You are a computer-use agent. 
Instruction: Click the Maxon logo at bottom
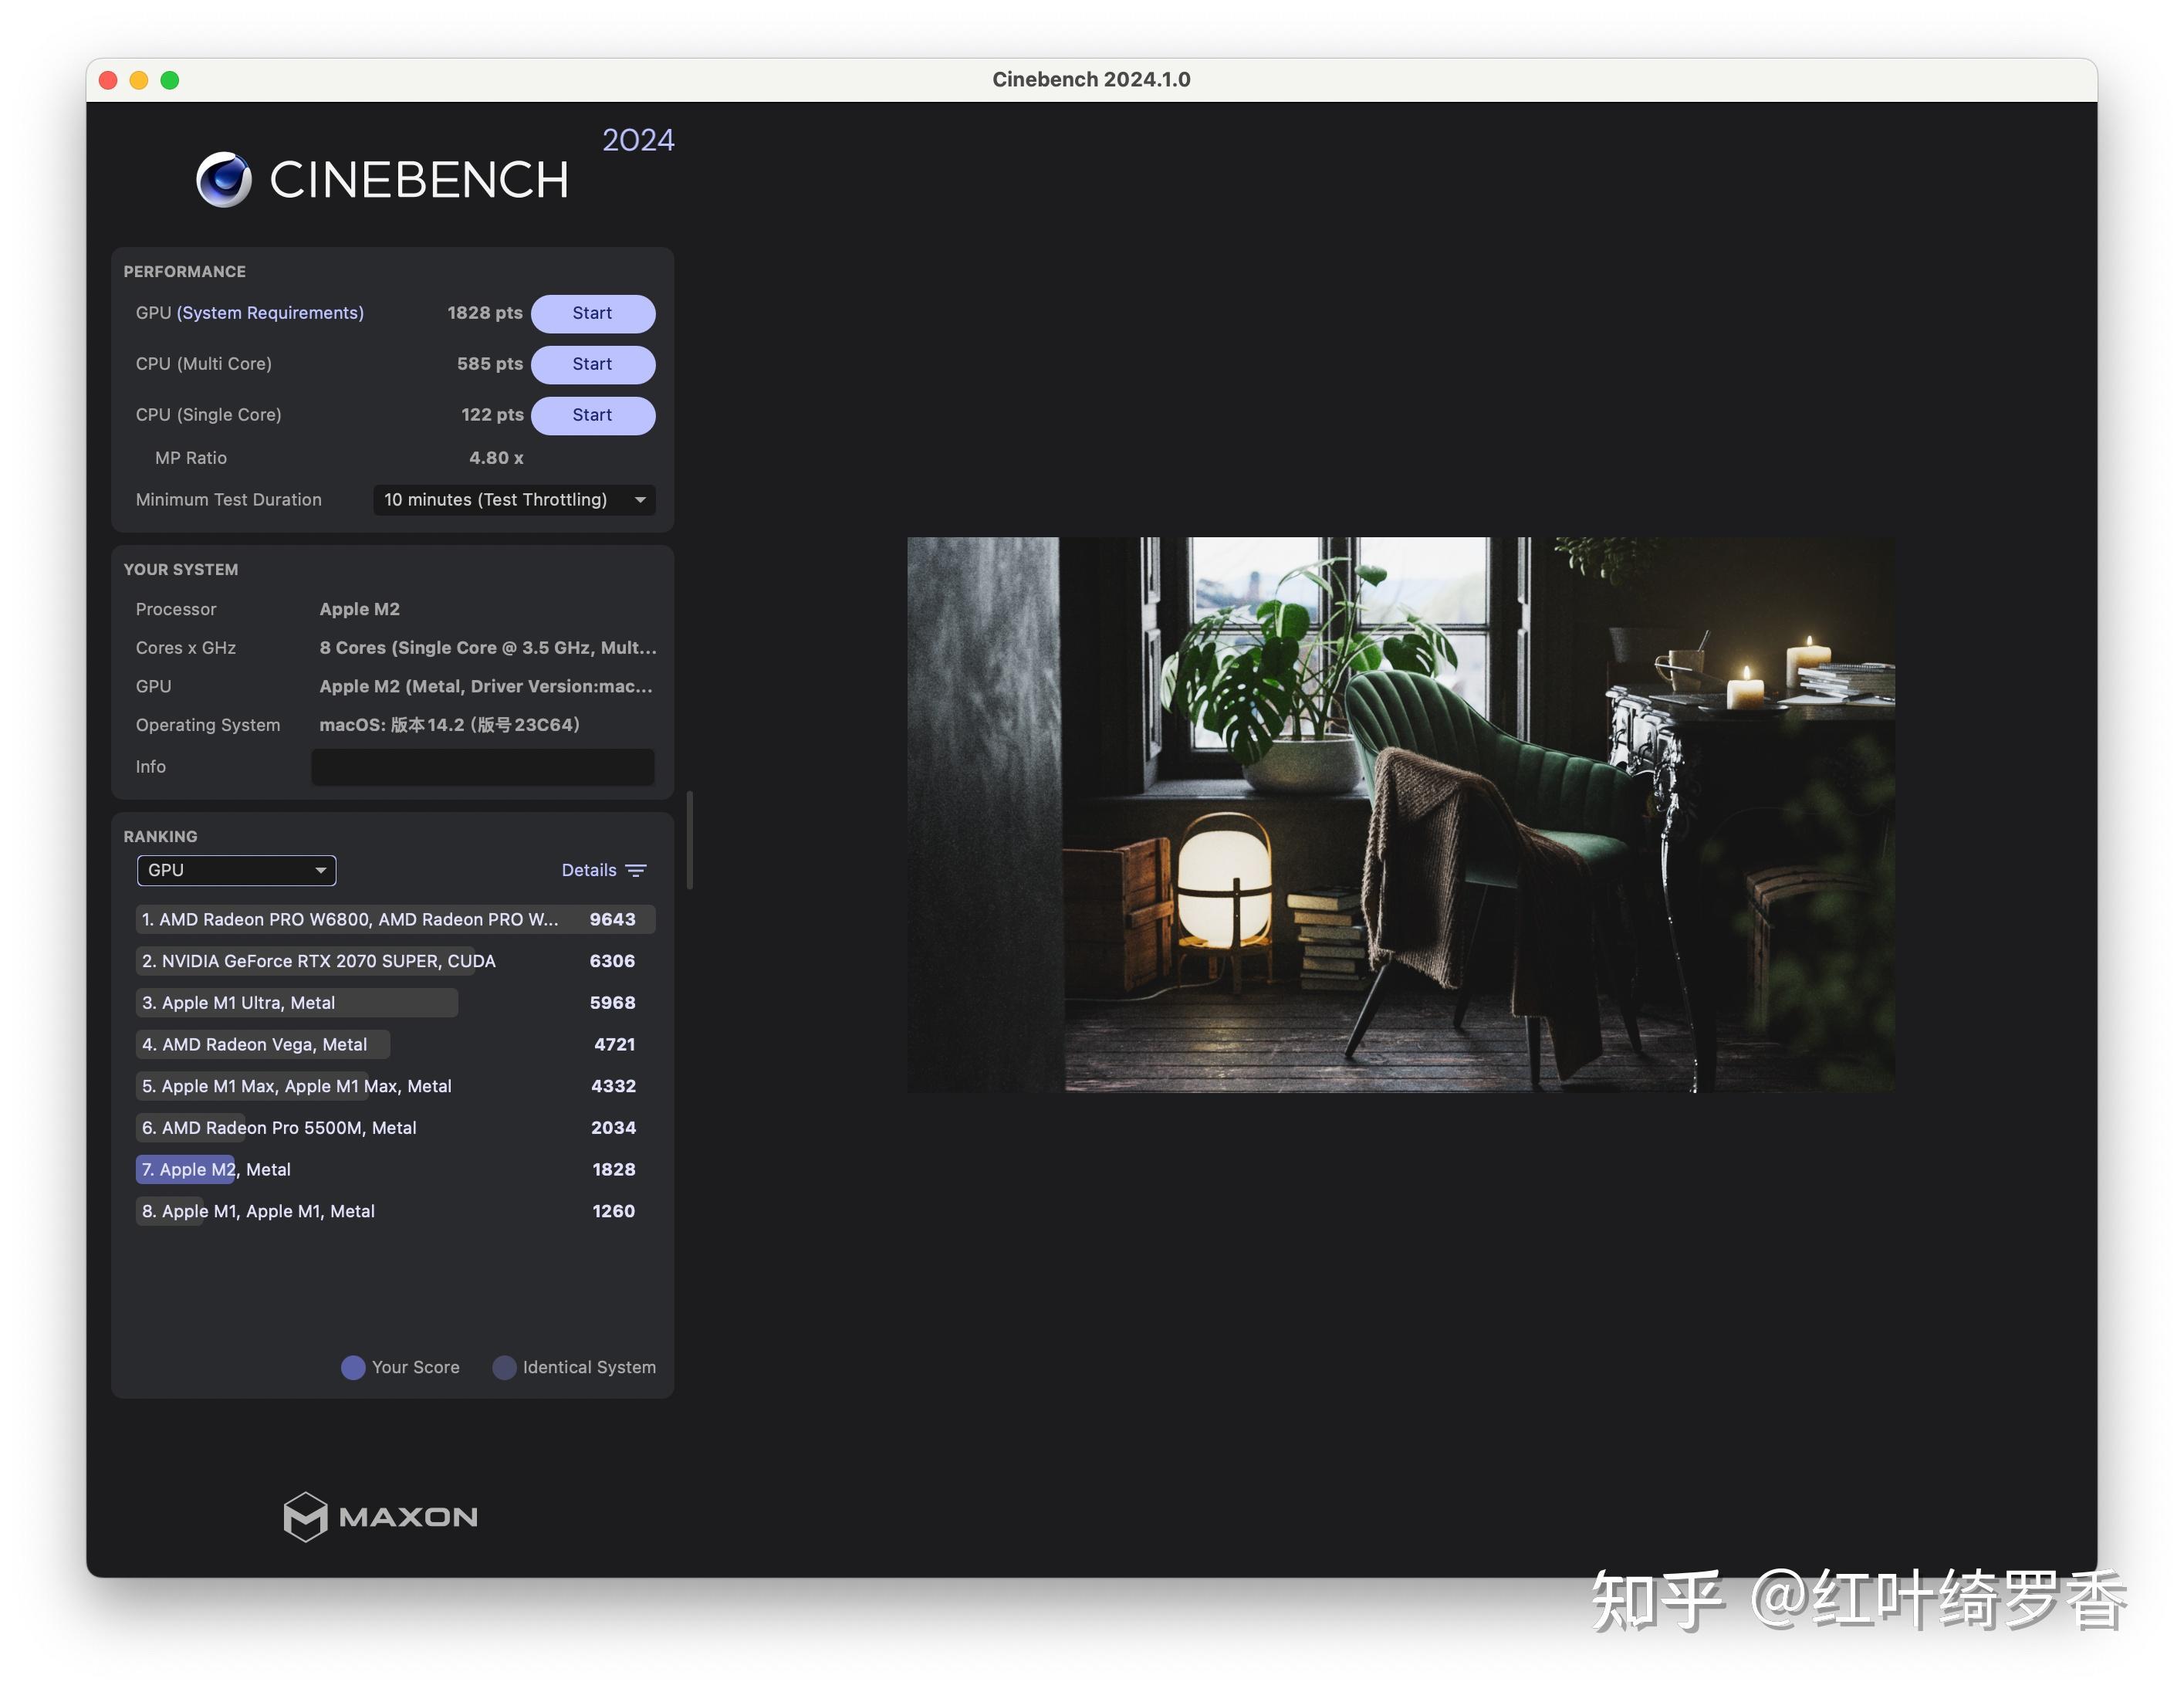tap(380, 1516)
